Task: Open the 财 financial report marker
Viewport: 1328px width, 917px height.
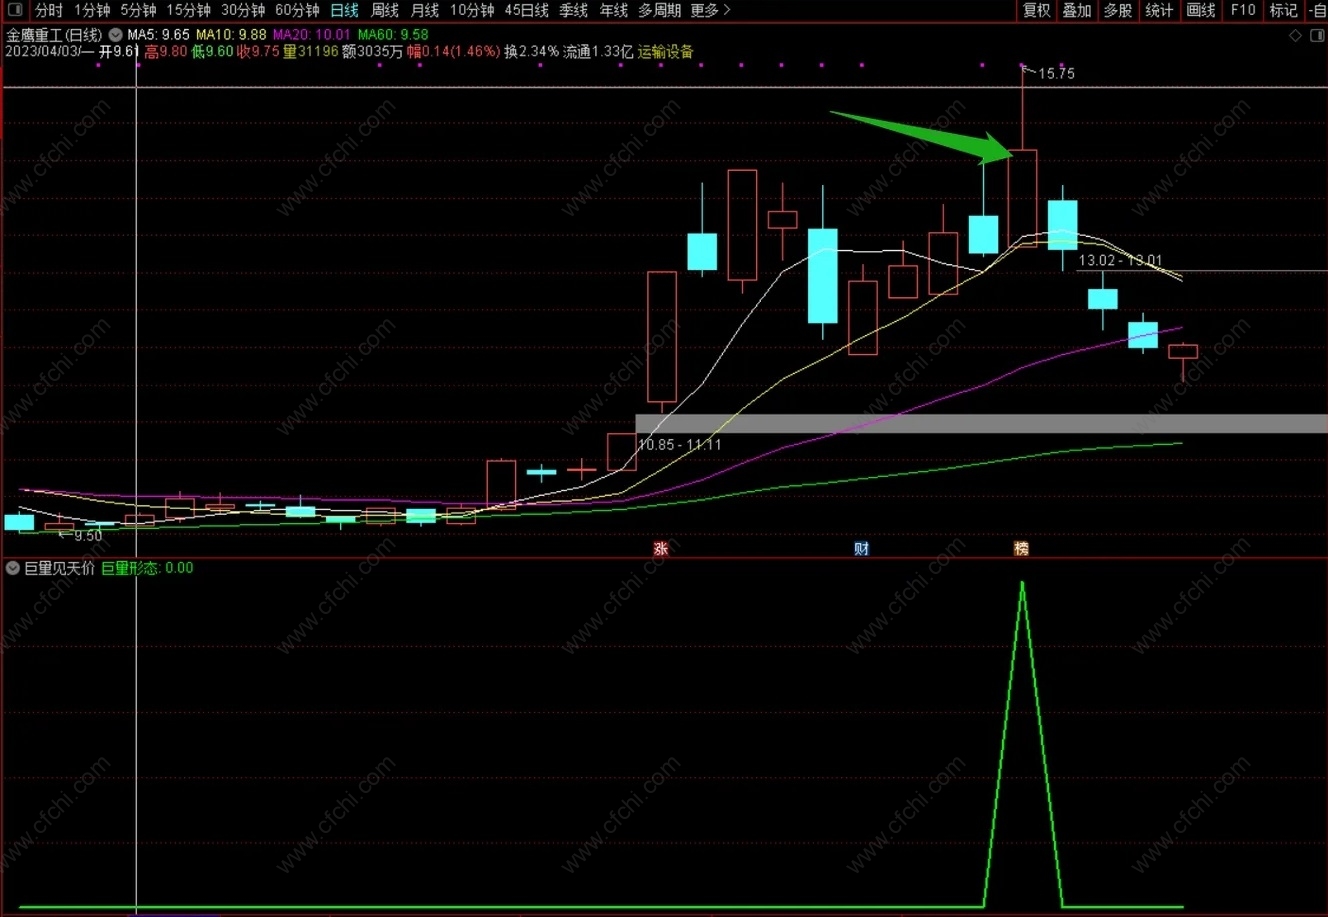Action: 861,548
